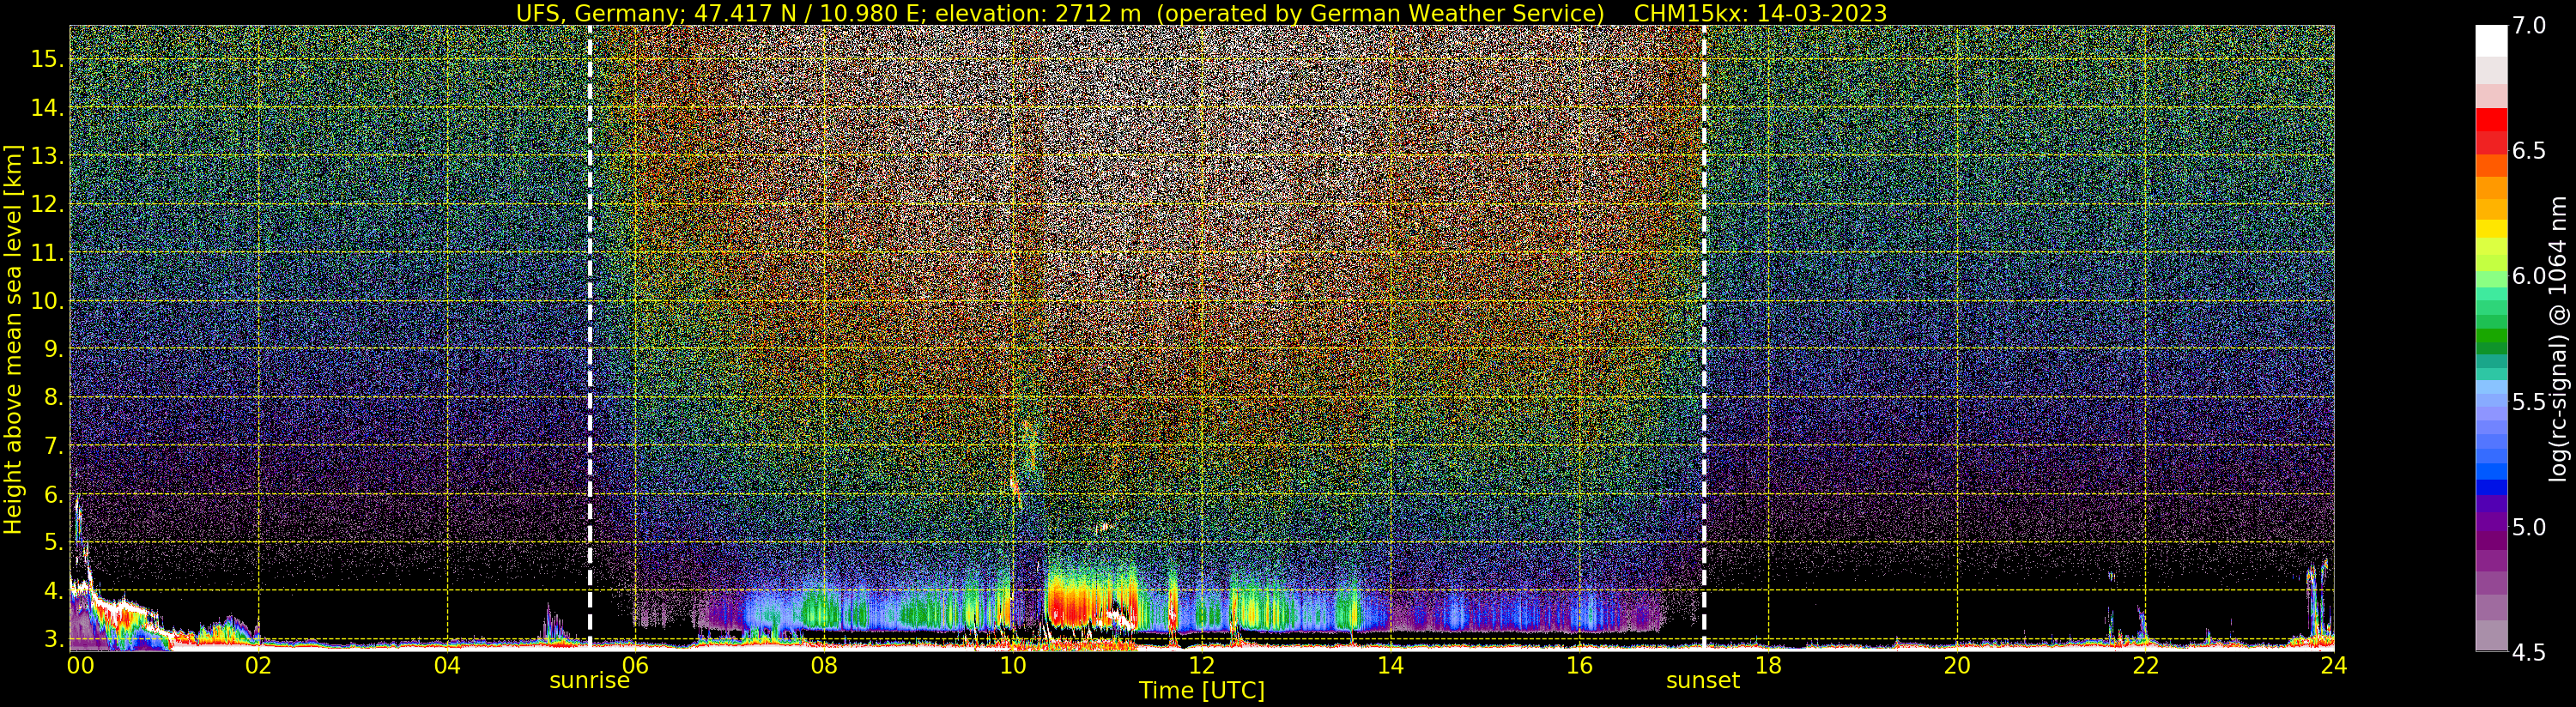The height and width of the screenshot is (707, 2576).
Task: Click the "Time [UTC]" axis label
Action: click(1201, 691)
